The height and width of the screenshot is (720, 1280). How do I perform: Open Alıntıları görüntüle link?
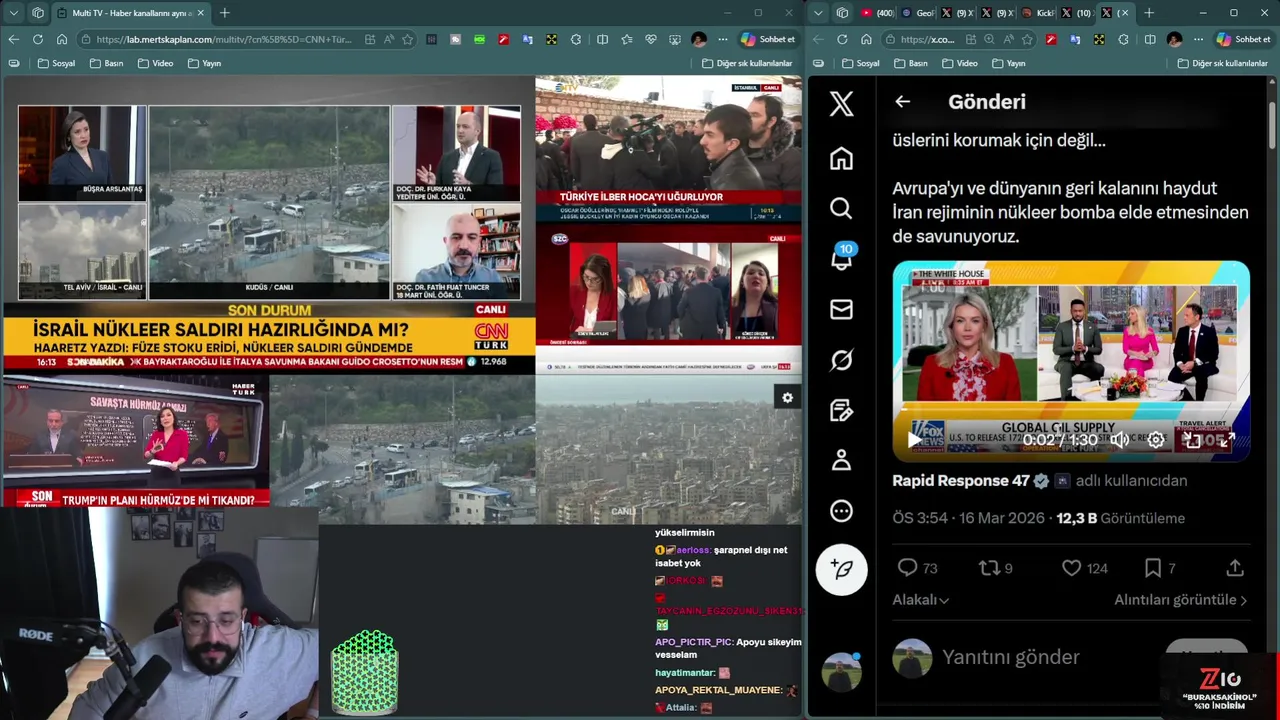pos(1180,600)
